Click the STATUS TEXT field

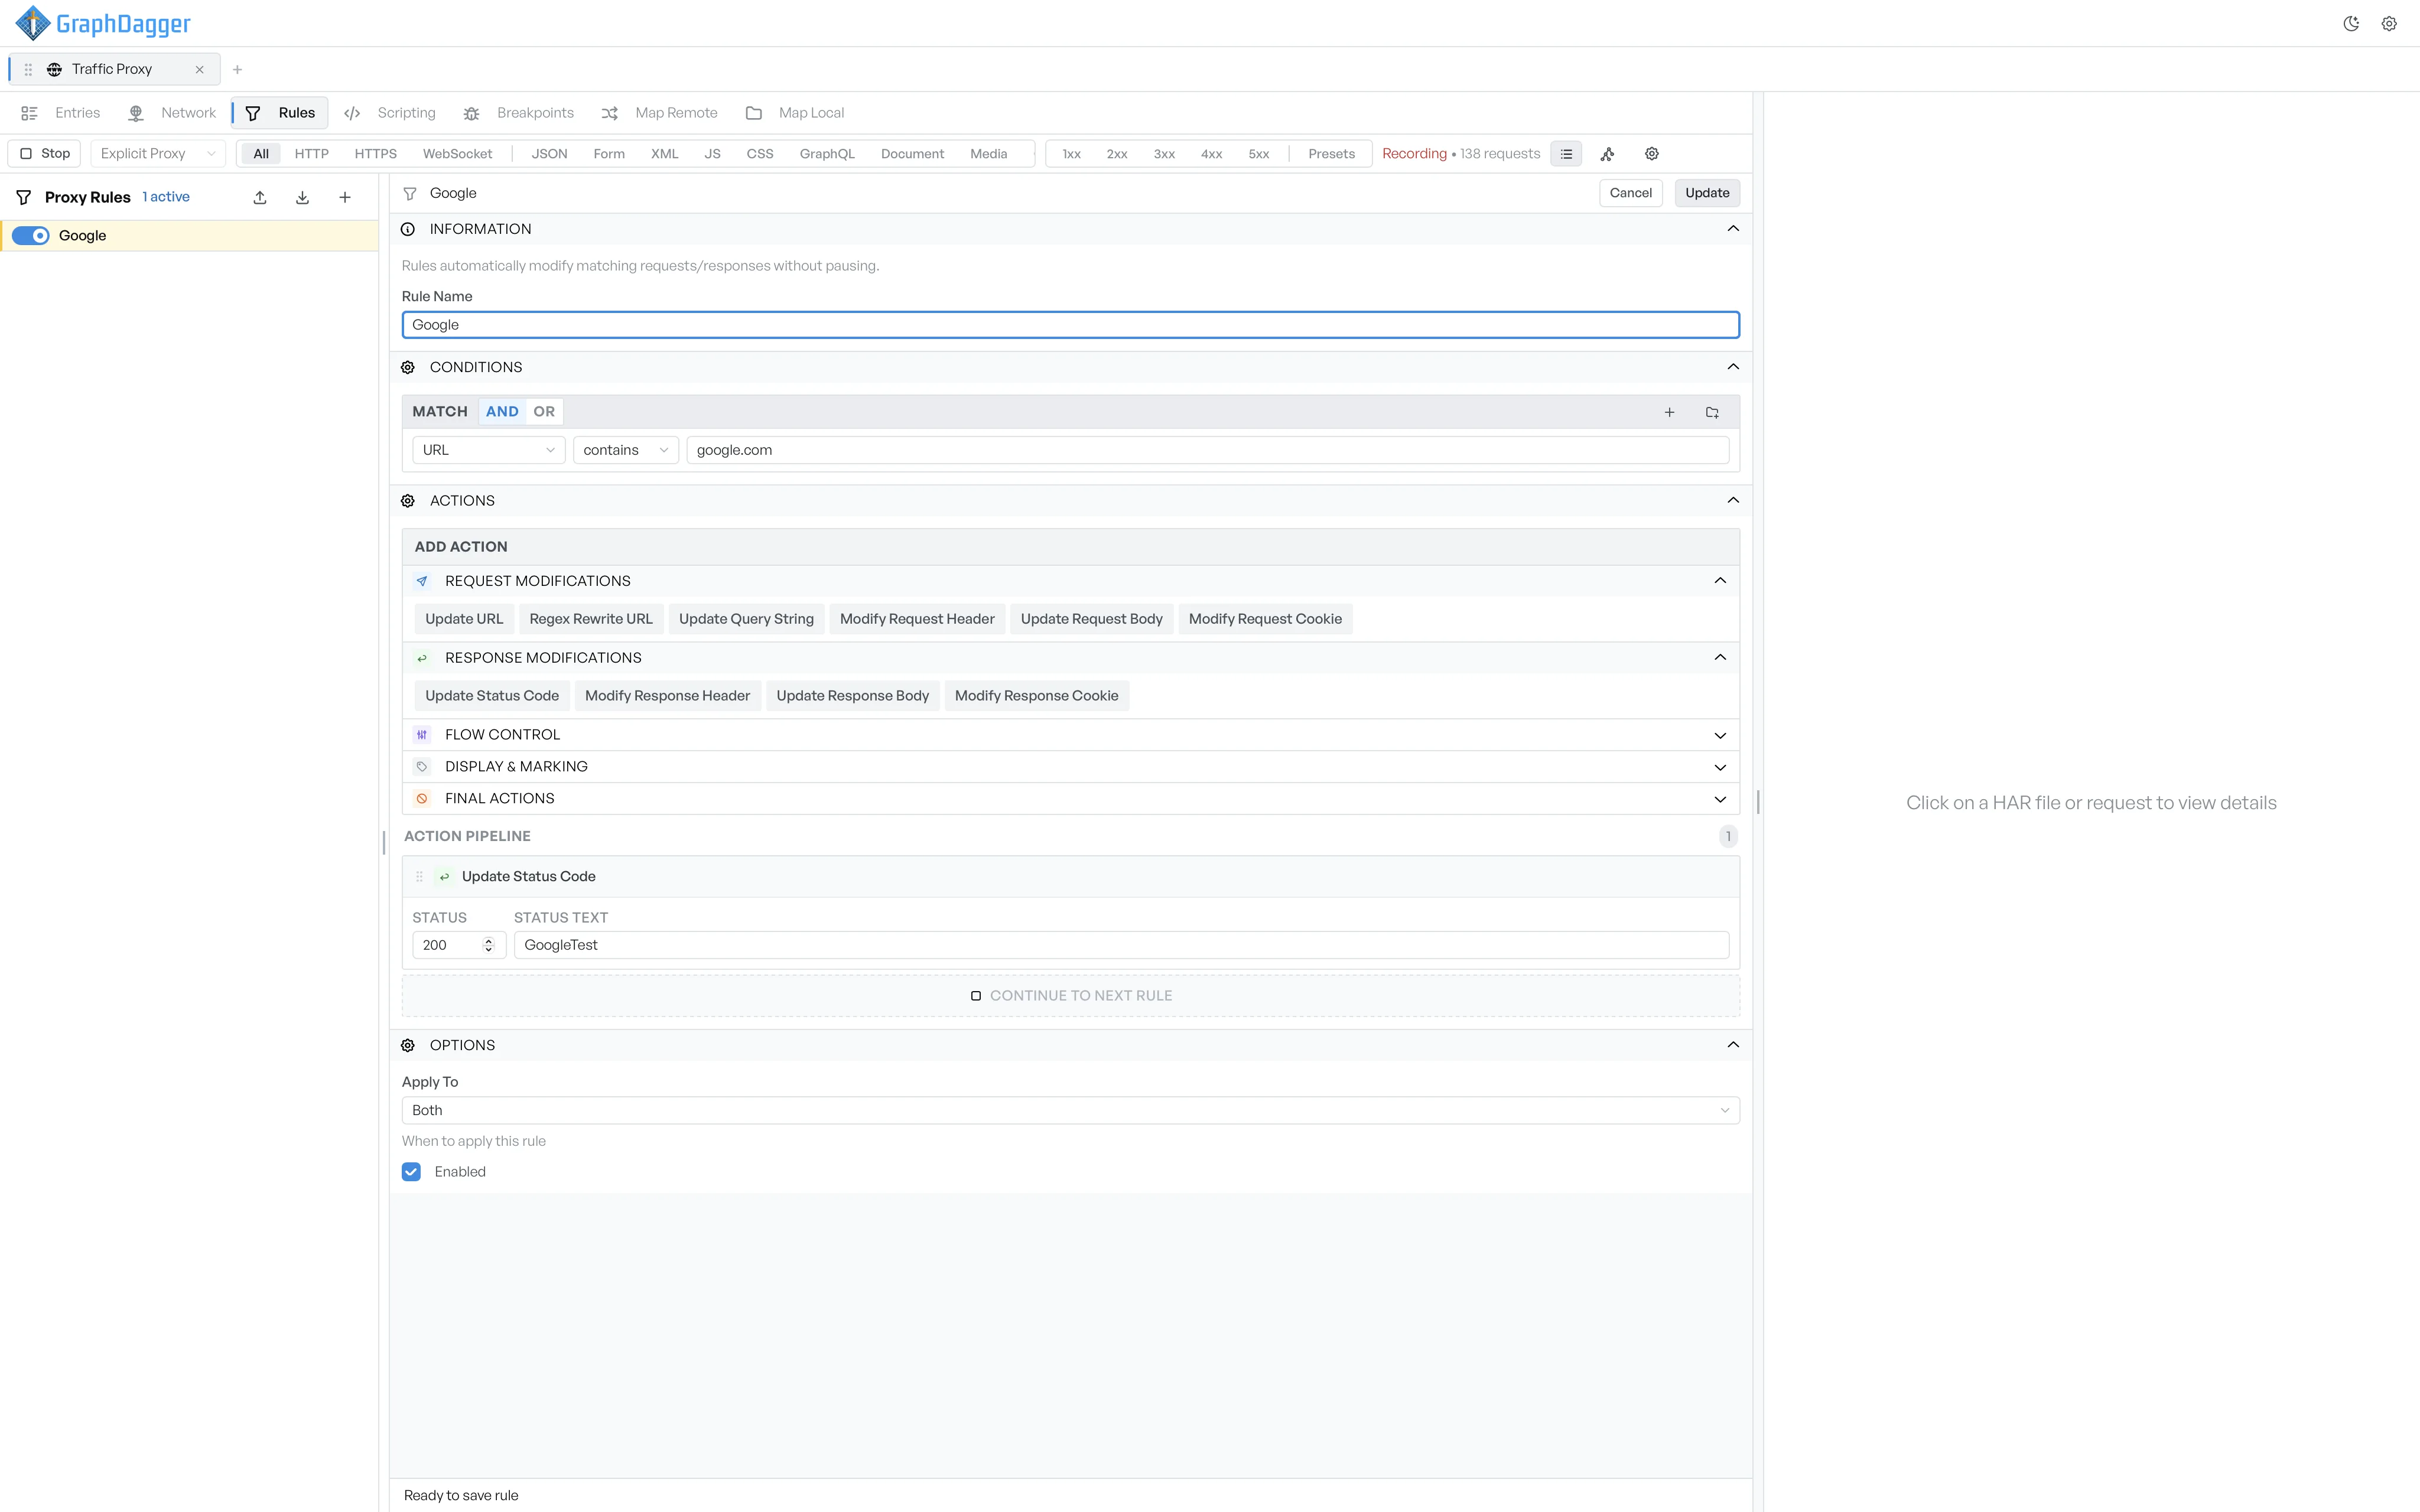(1121, 945)
